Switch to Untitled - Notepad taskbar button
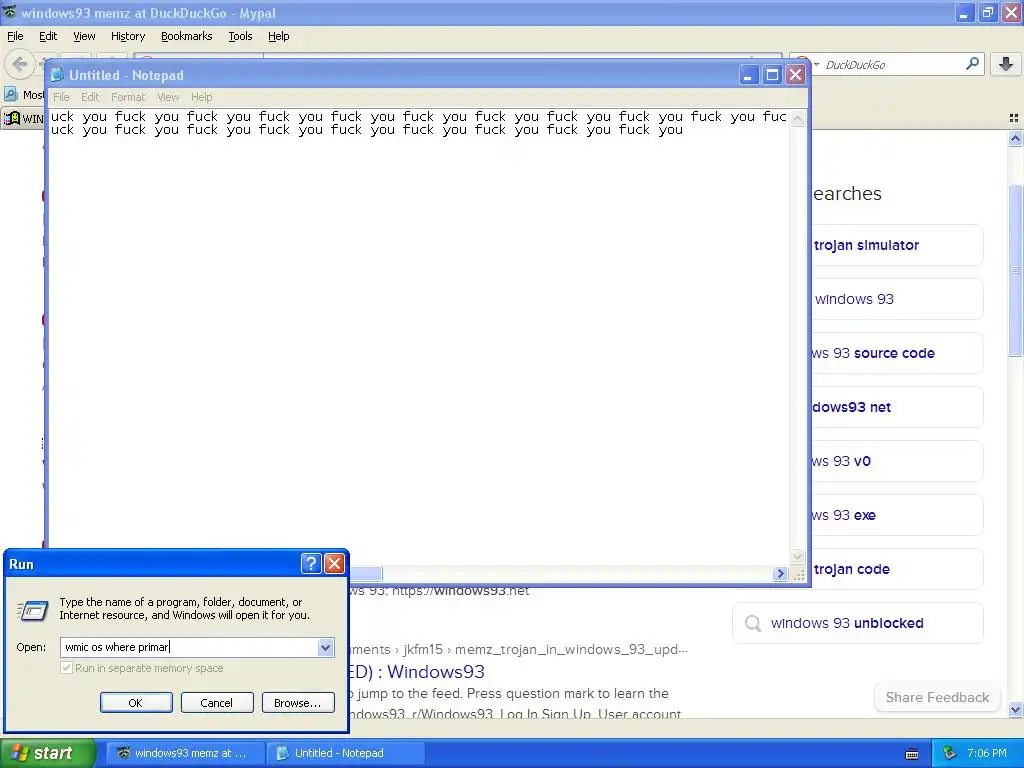Viewport: 1024px width, 768px height. pyautogui.click(x=346, y=753)
